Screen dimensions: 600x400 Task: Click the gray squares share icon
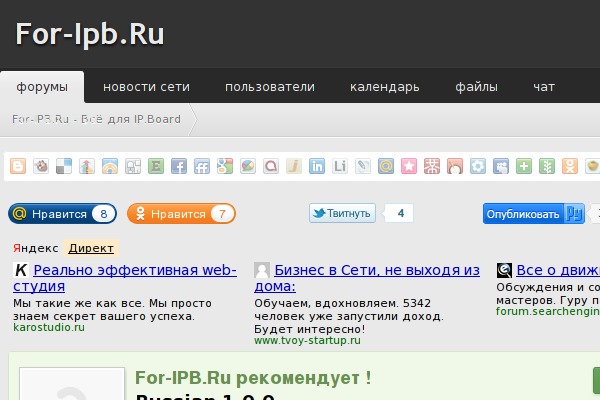[x=133, y=167]
